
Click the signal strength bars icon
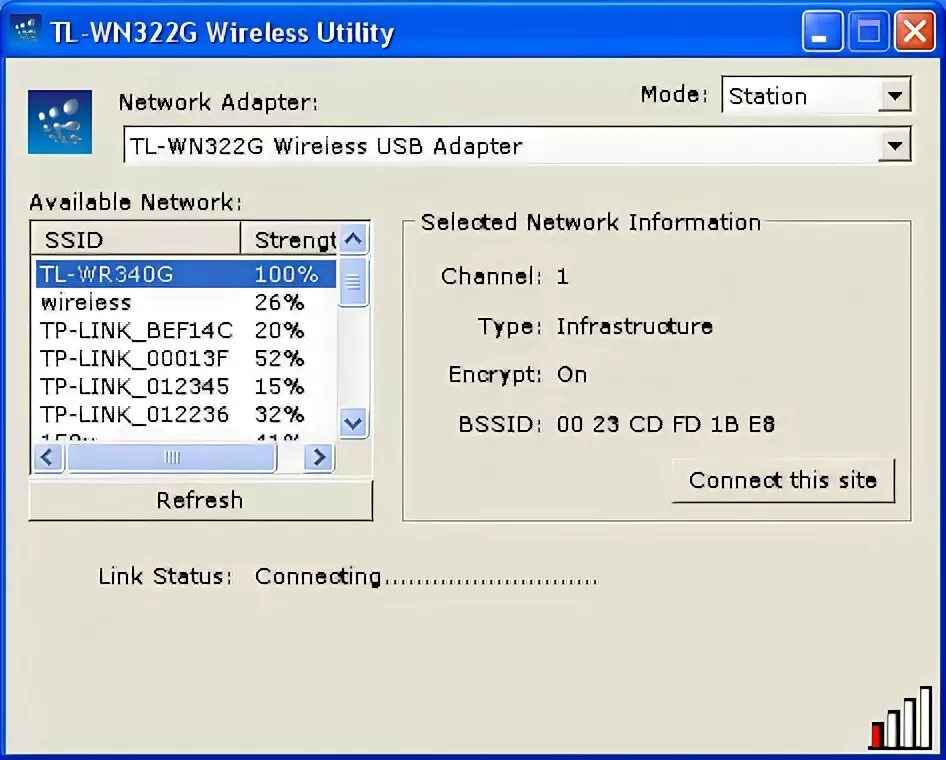pos(901,718)
